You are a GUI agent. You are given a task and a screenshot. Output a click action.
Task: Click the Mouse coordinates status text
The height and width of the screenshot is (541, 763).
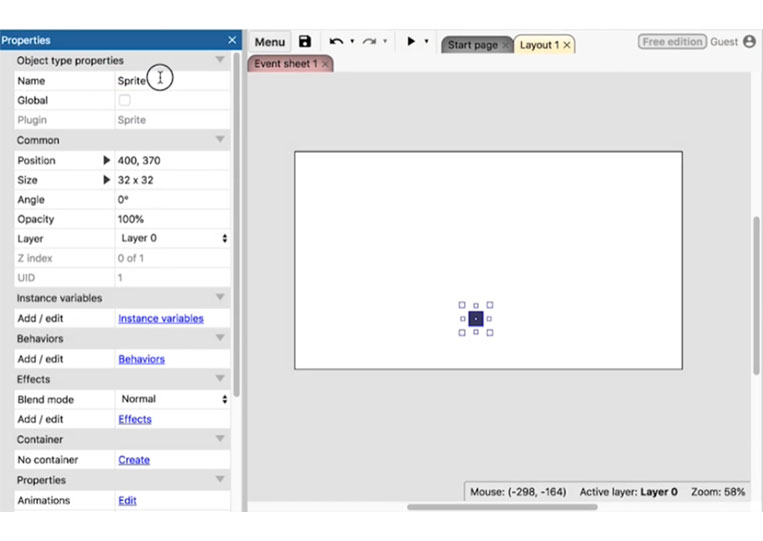click(518, 492)
